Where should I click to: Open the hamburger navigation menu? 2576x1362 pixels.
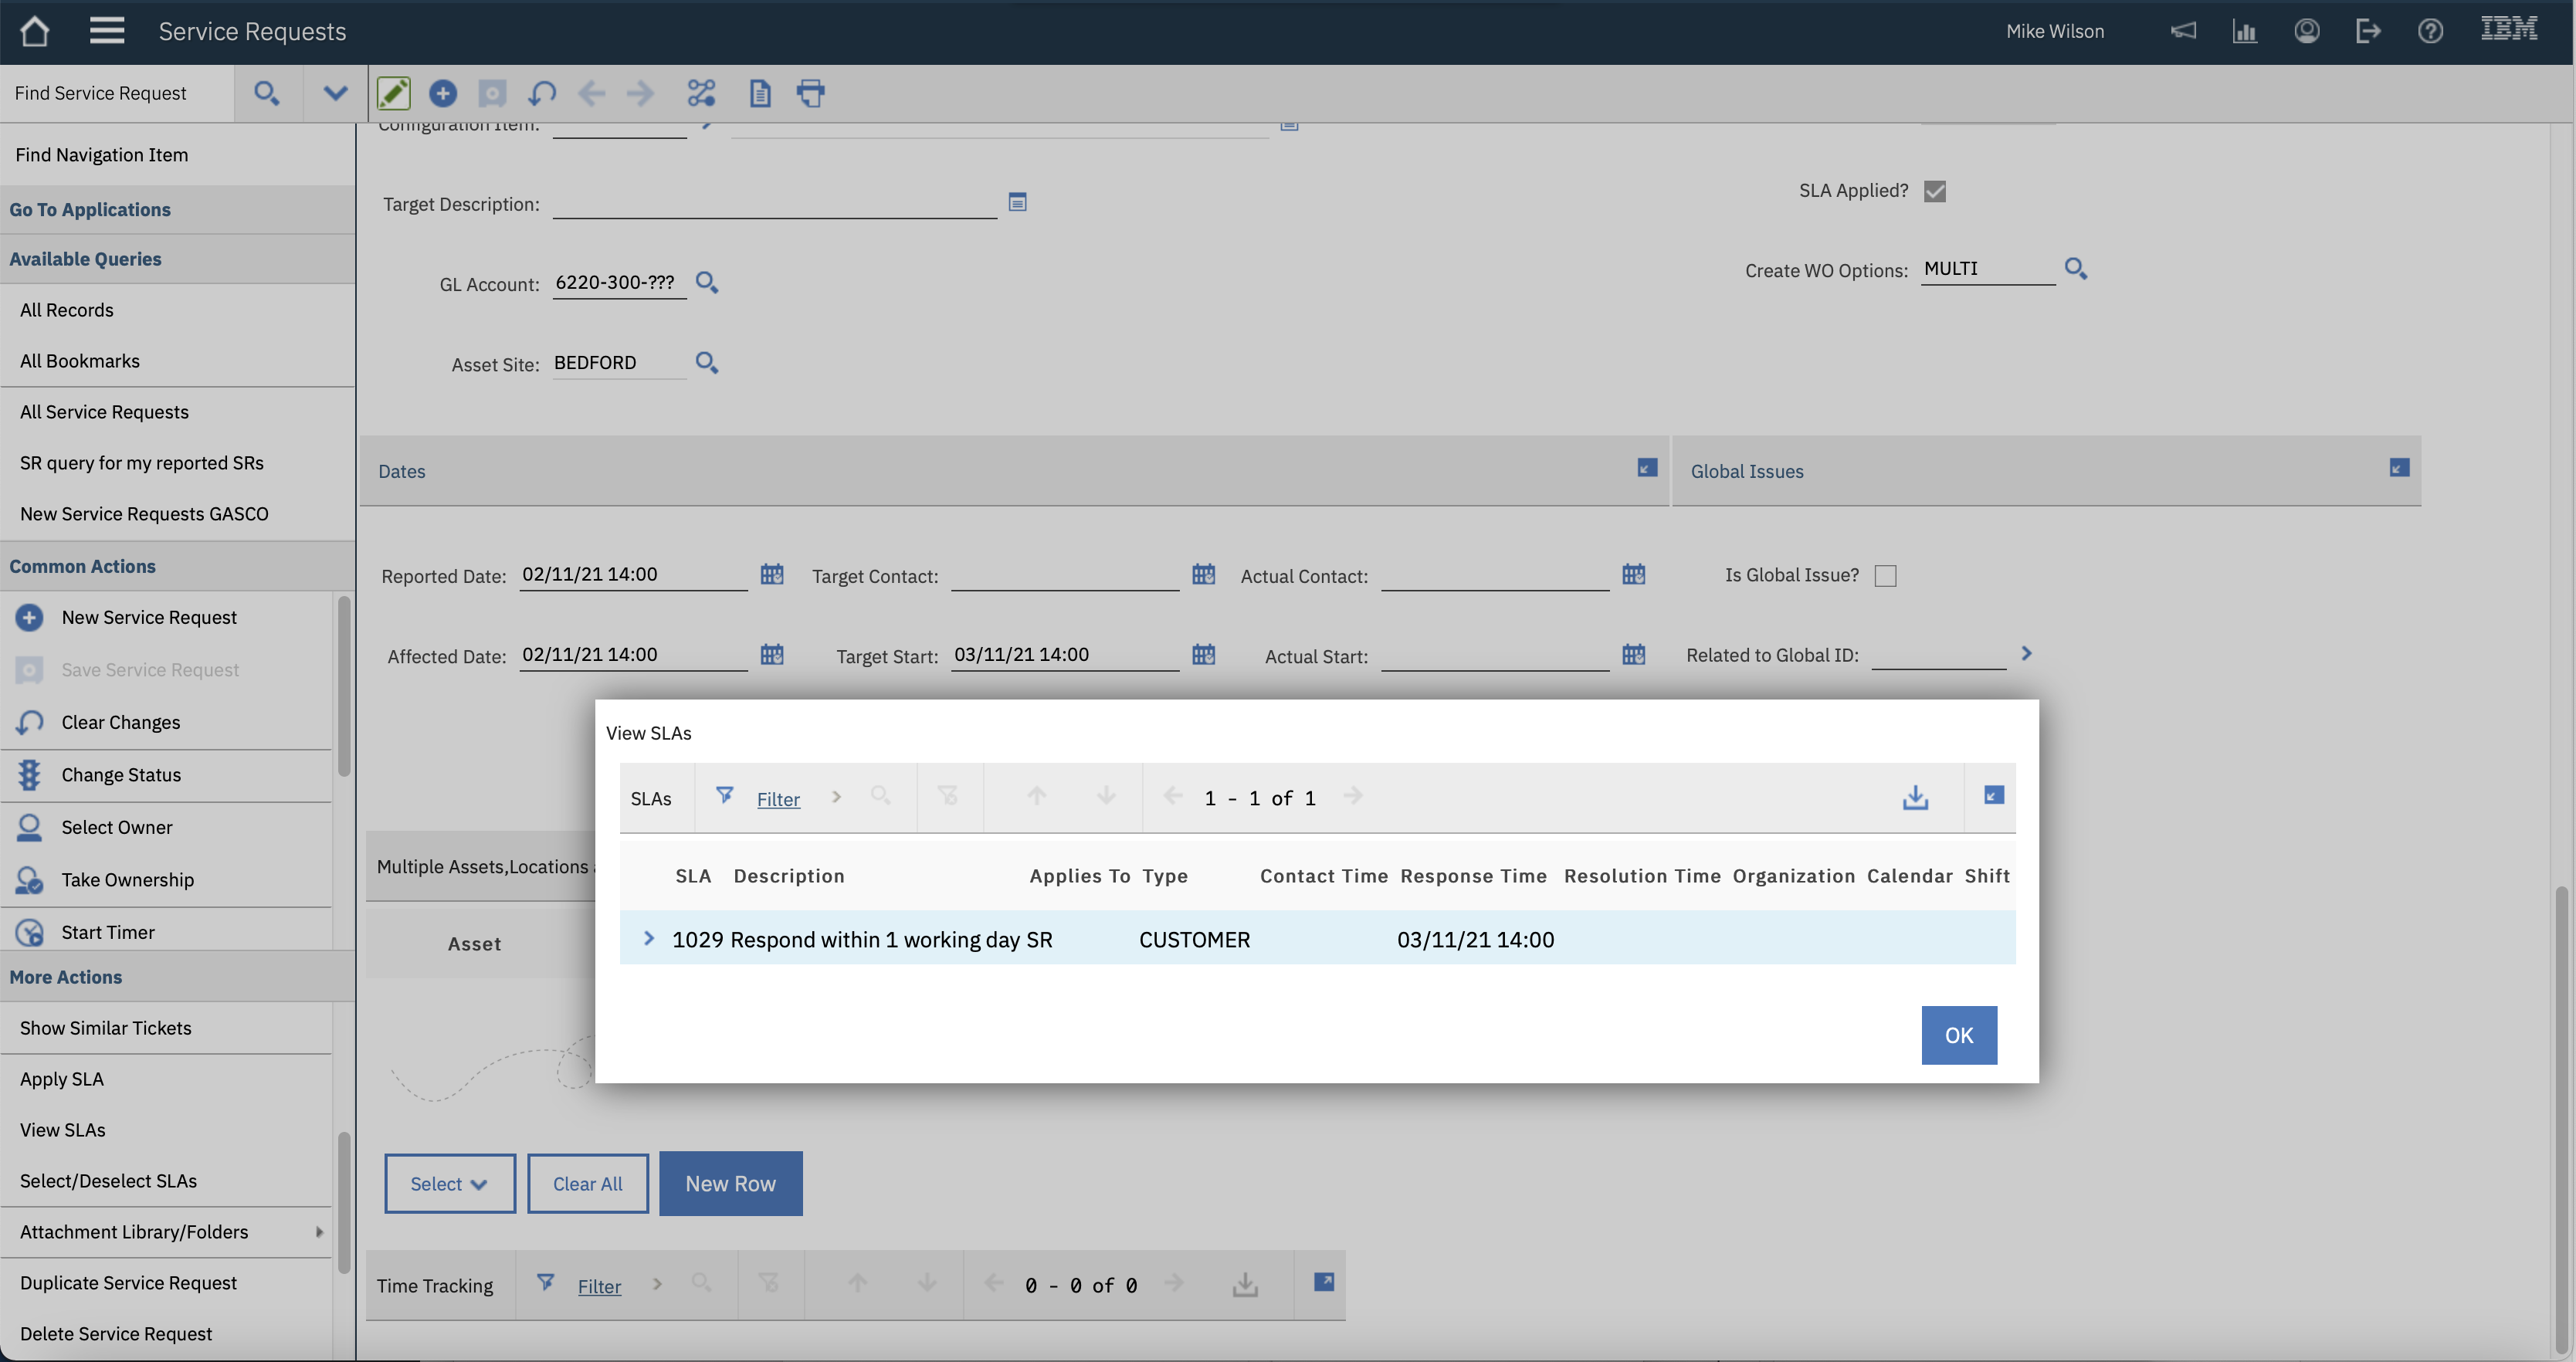pyautogui.click(x=107, y=31)
